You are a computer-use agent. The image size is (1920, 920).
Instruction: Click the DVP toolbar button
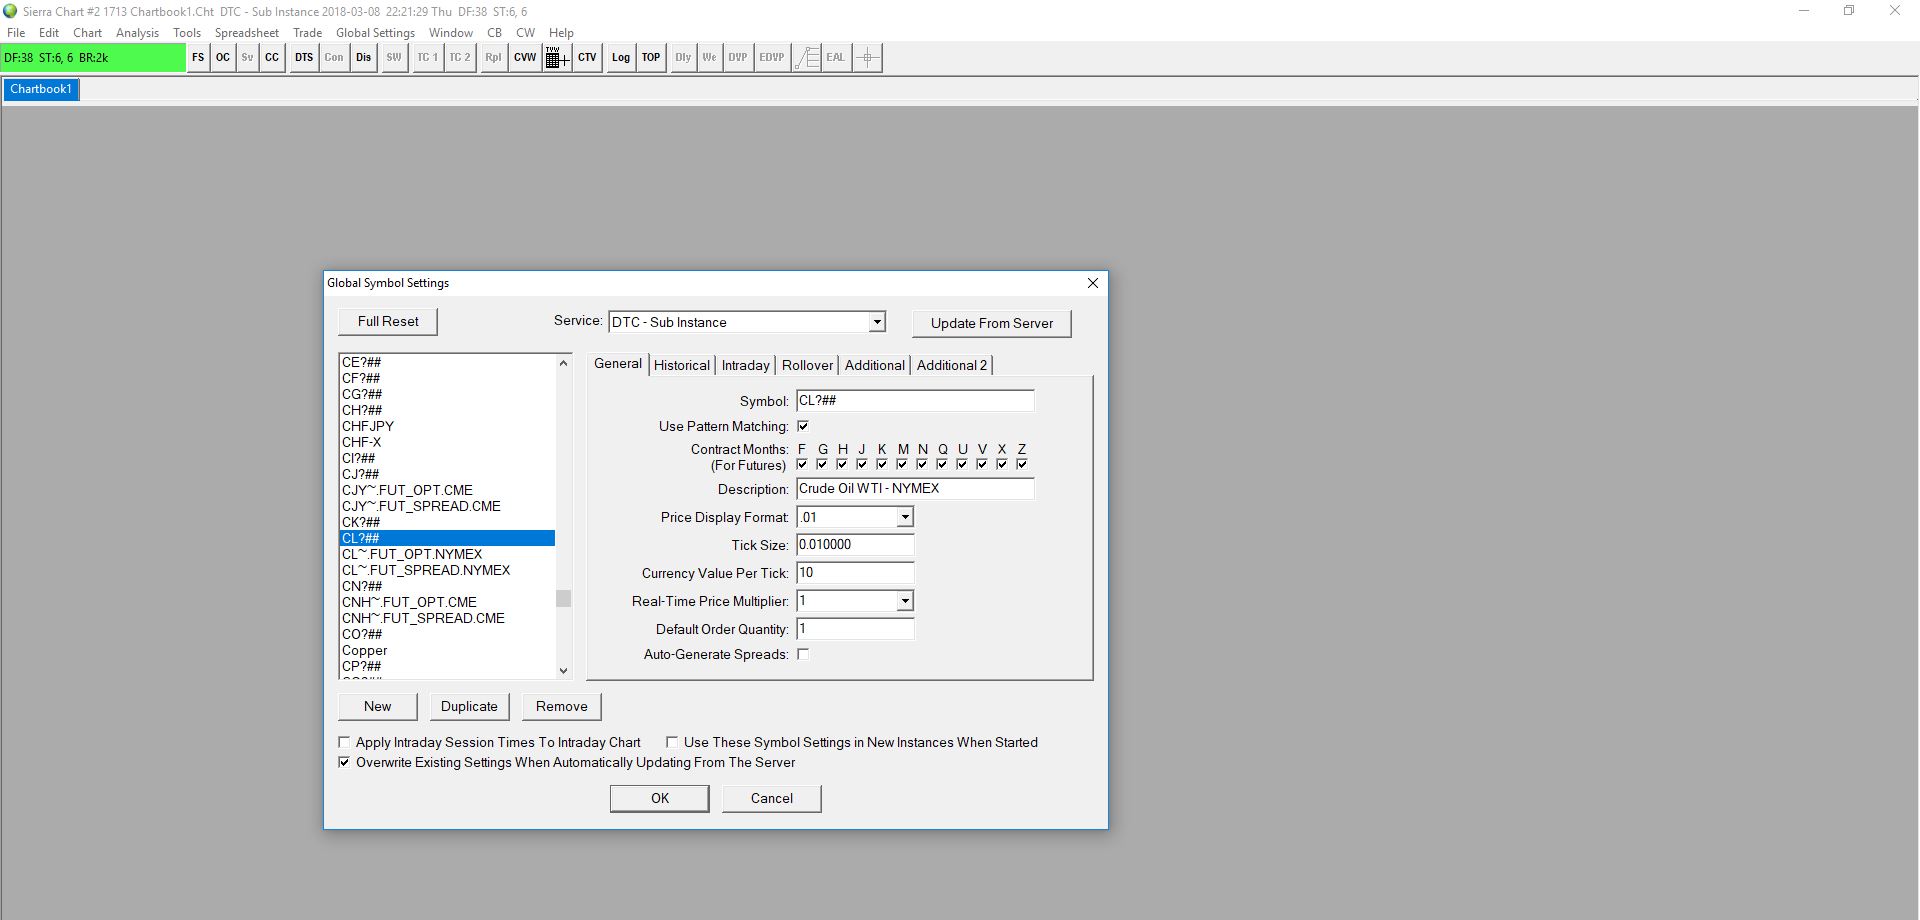738,58
